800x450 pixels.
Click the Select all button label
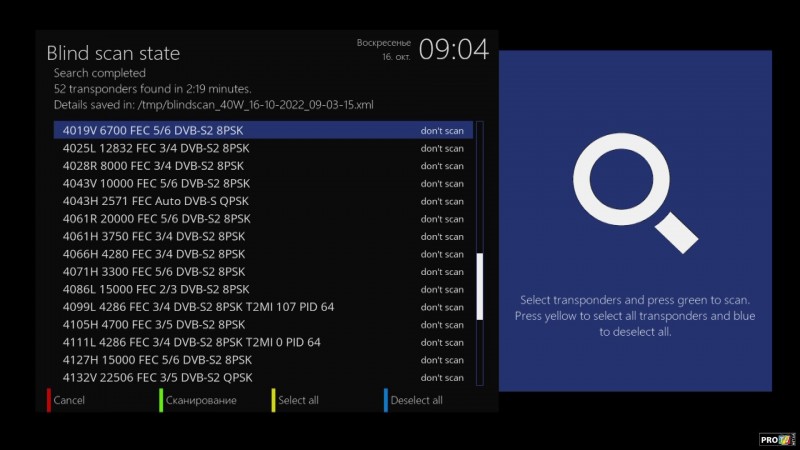[298, 401]
